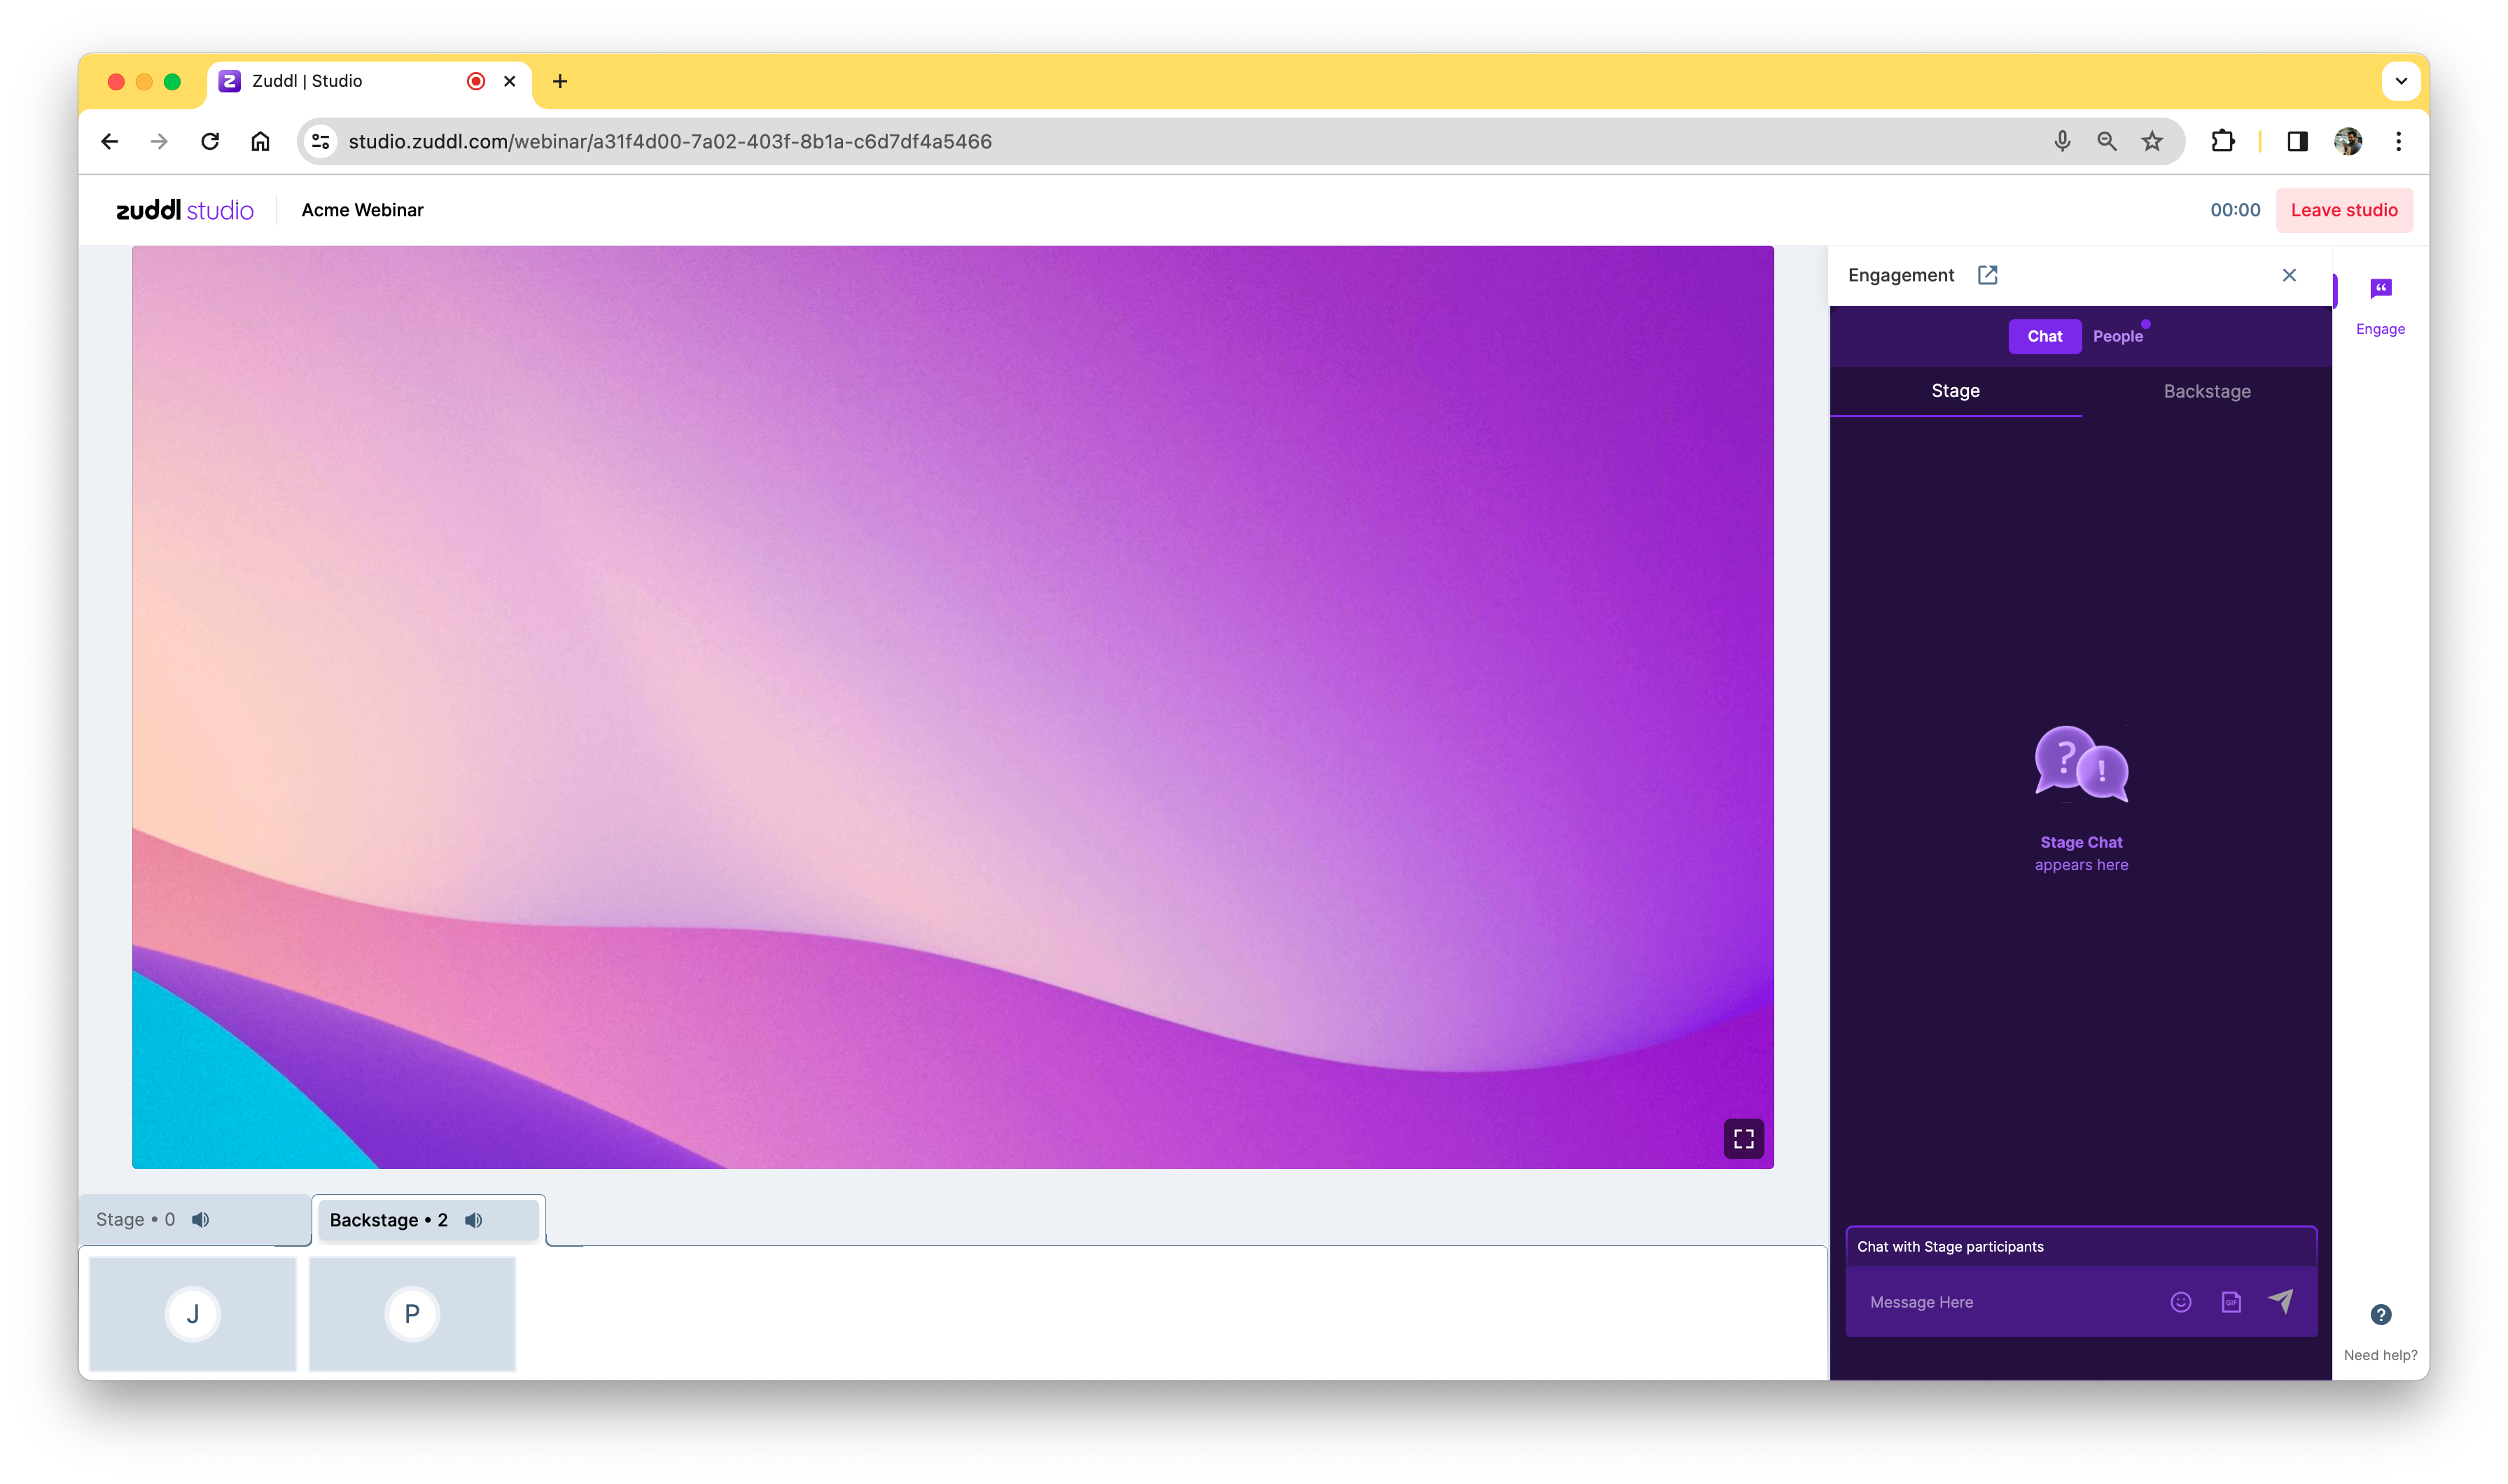
Task: Close the Engagement panel
Action: pyautogui.click(x=2289, y=275)
